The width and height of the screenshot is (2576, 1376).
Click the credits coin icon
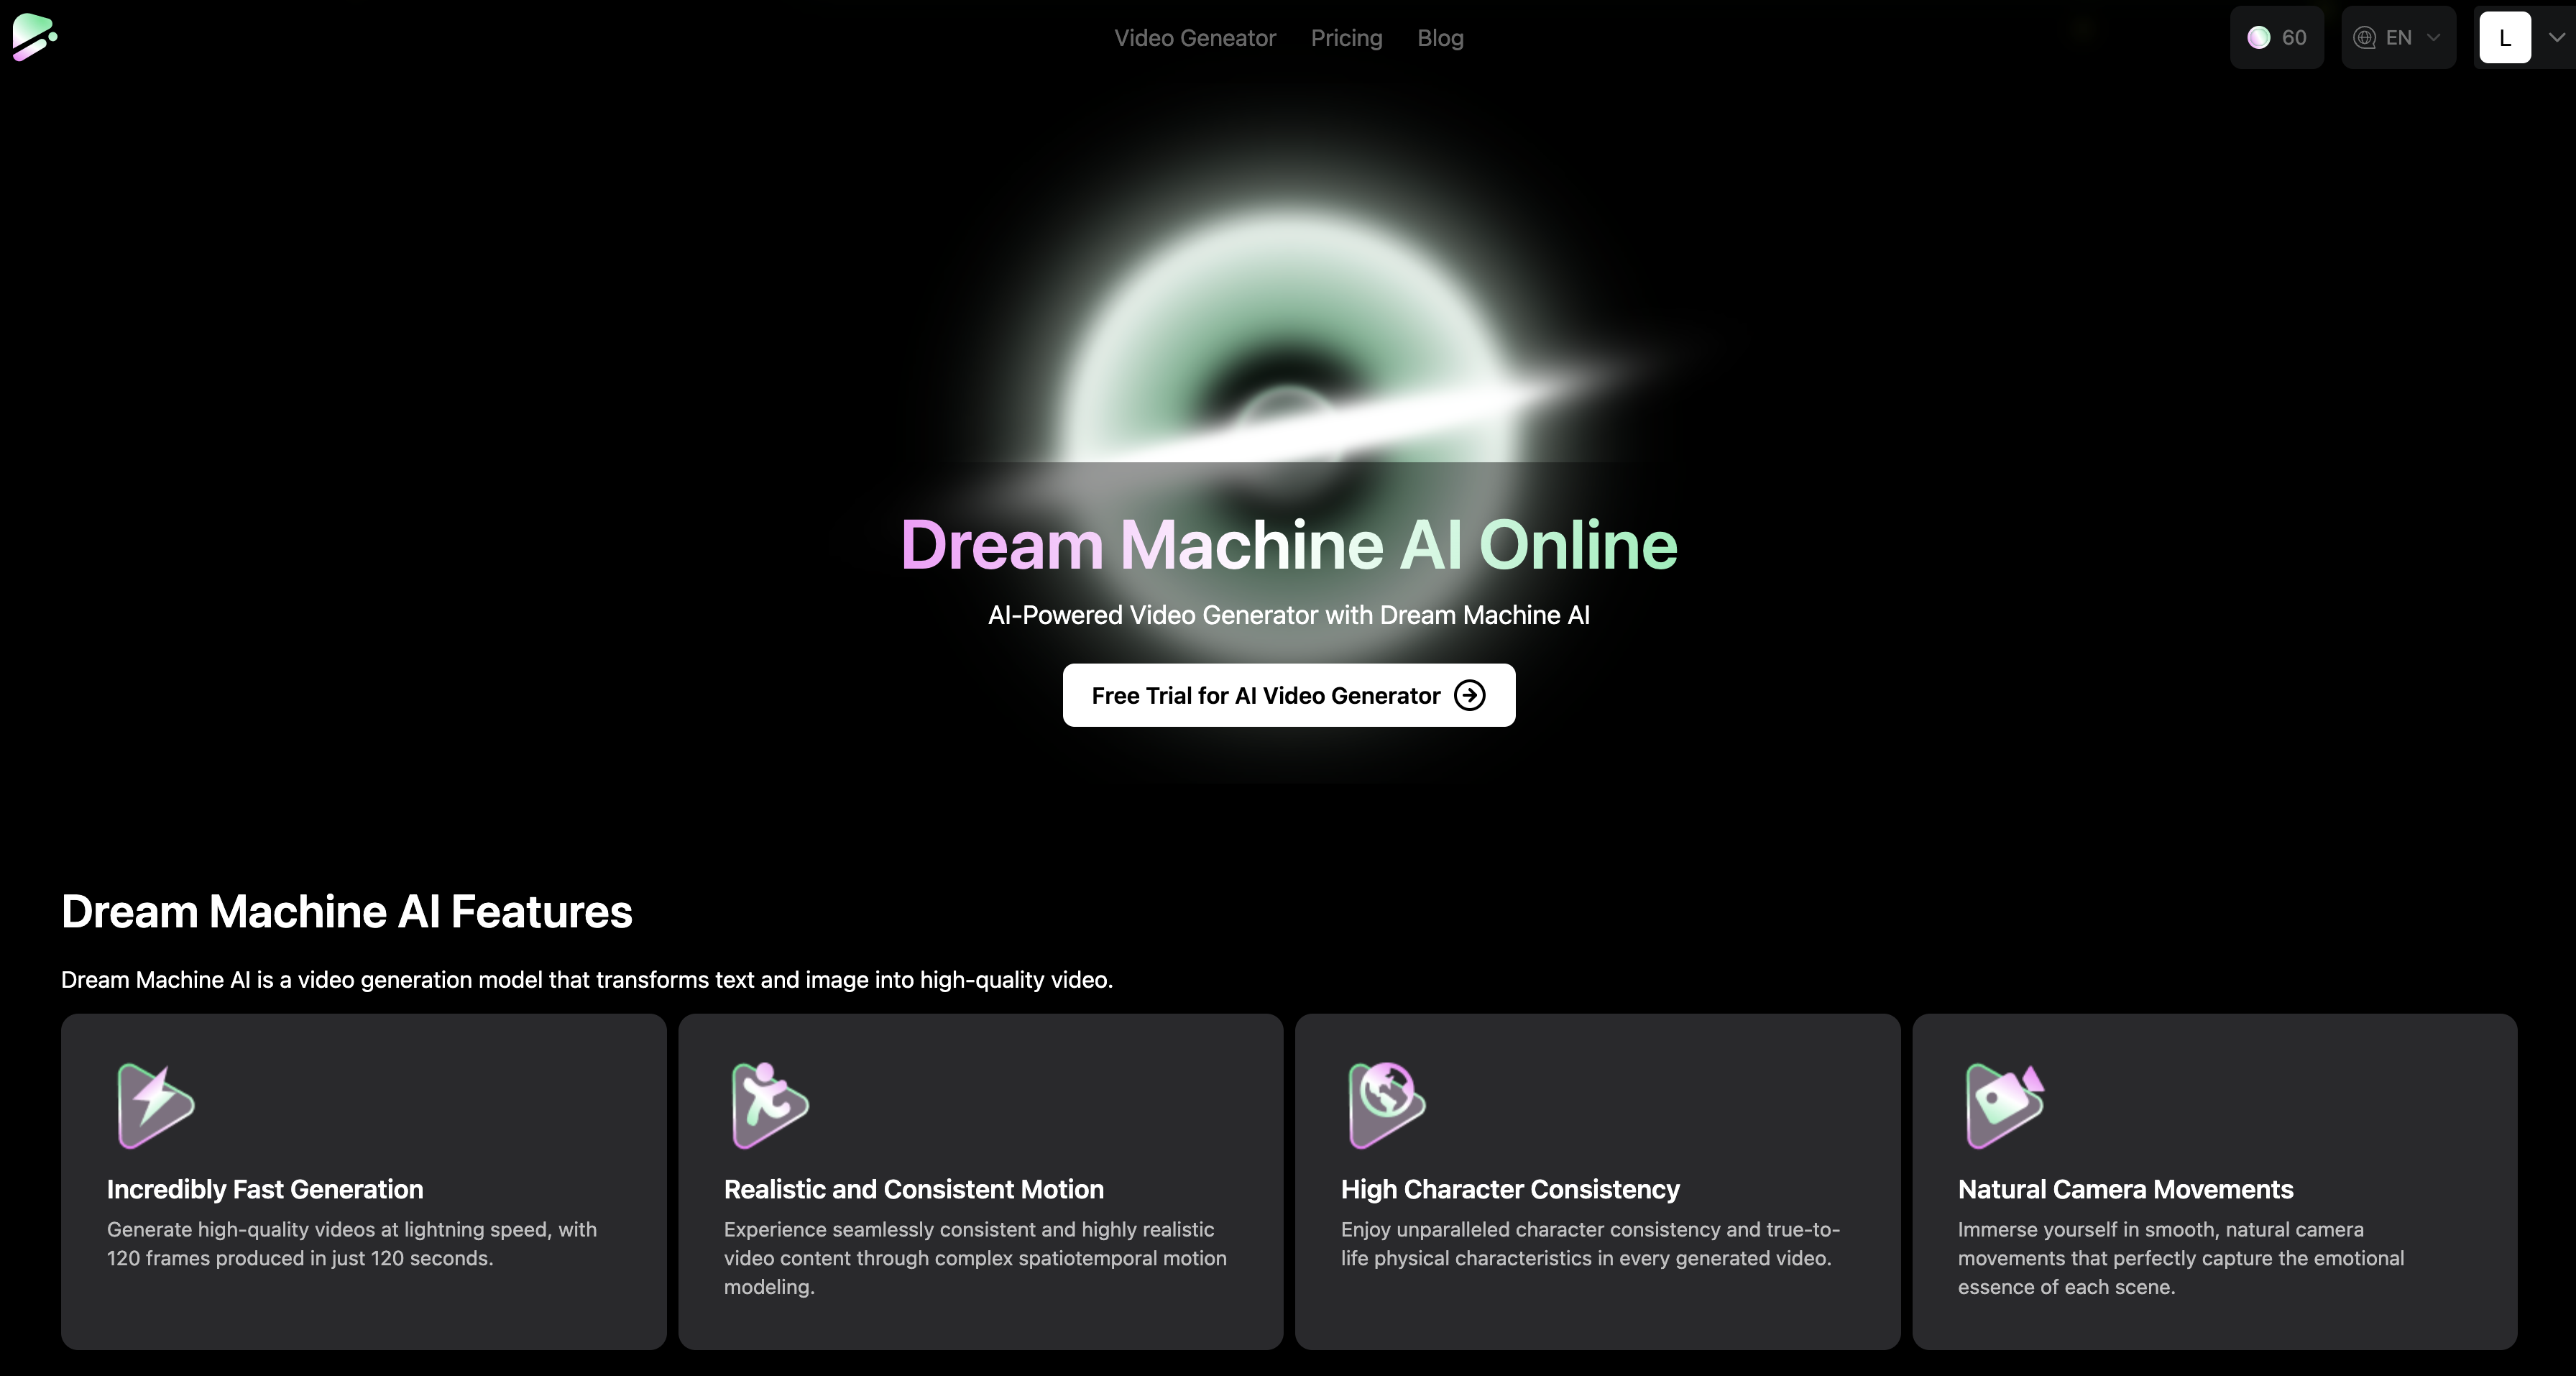(x=2258, y=38)
